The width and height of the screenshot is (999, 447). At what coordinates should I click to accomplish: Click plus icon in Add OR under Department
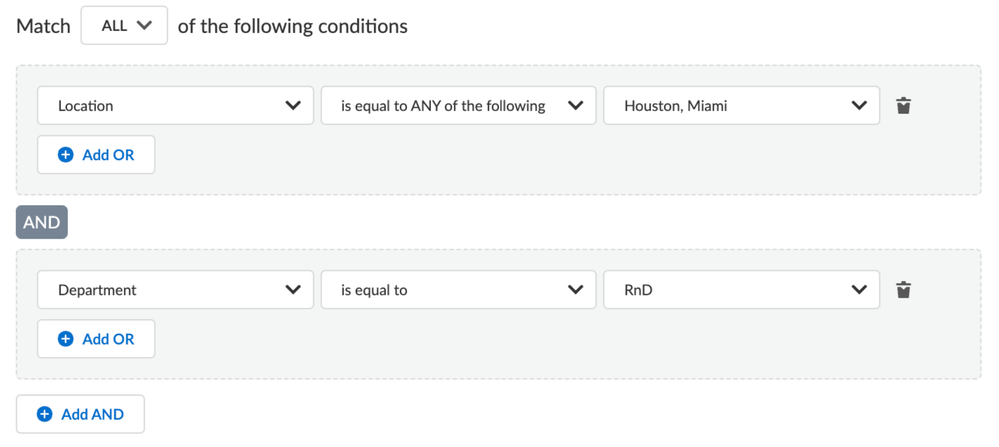[x=66, y=339]
